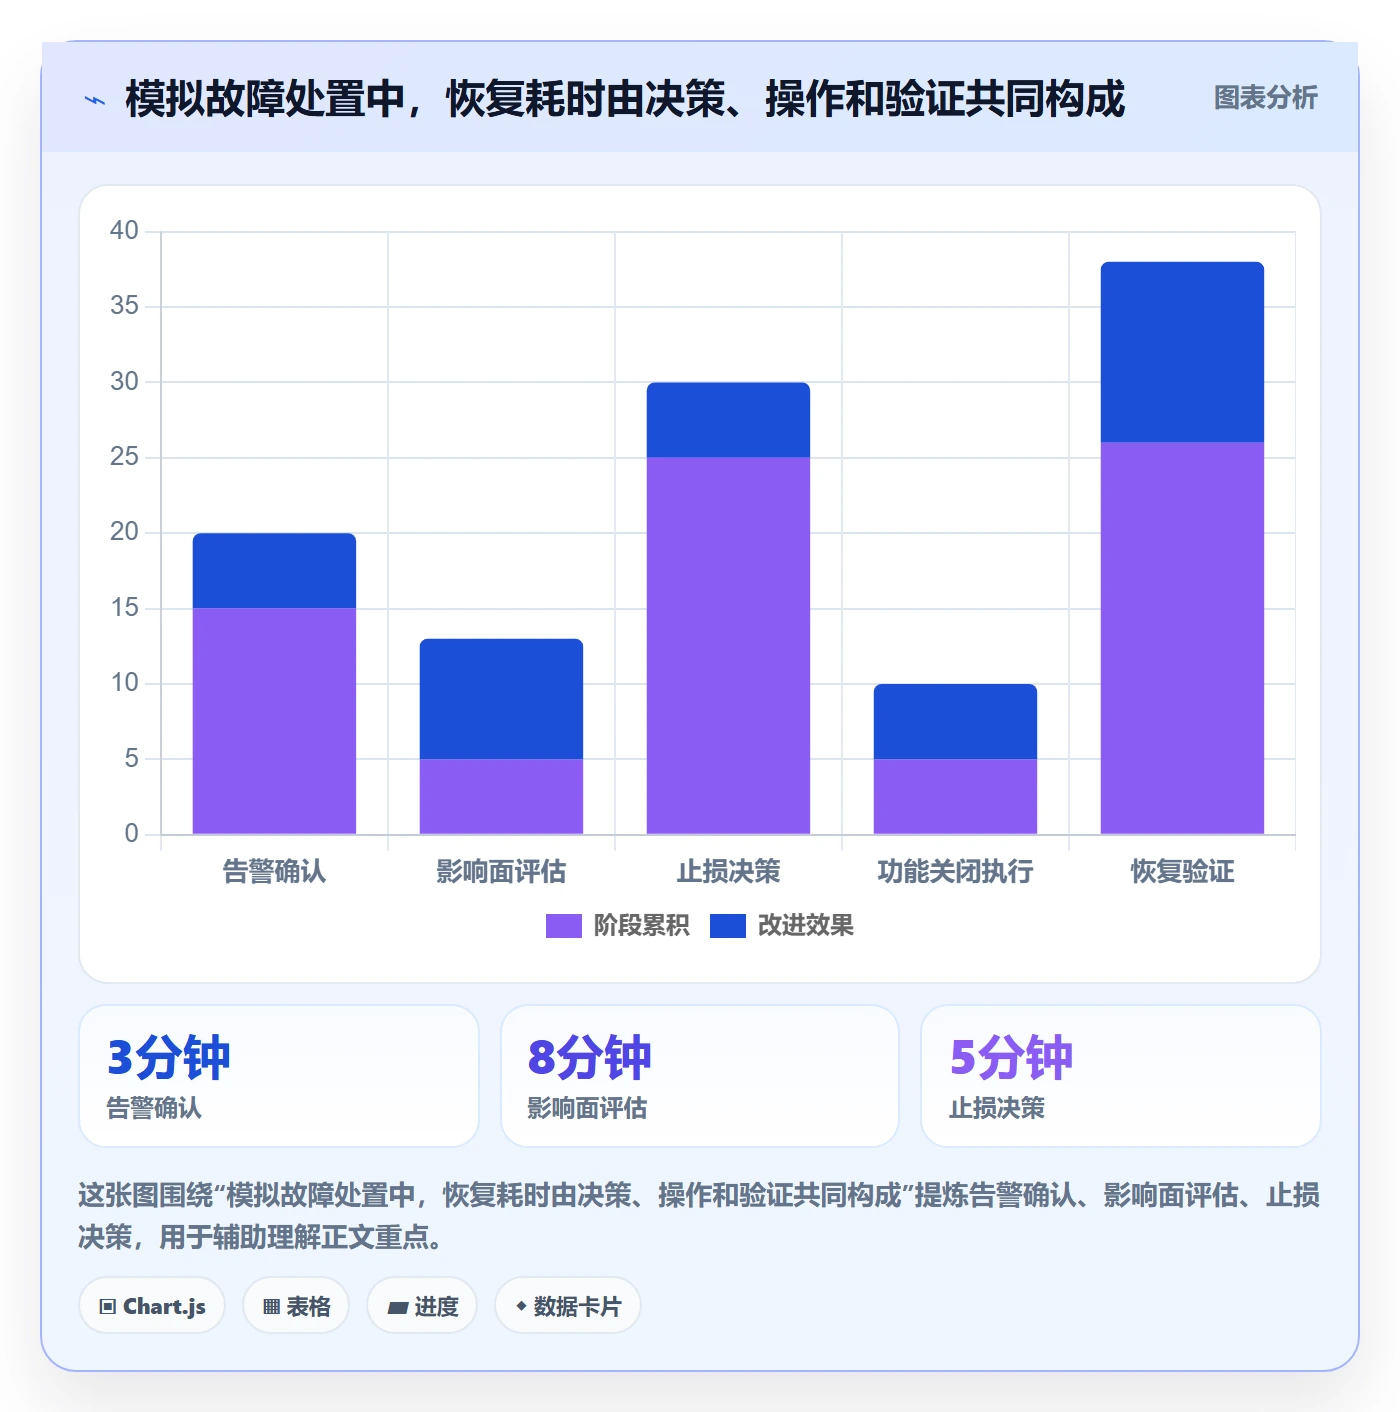Click the y-axis value 10
The image size is (1400, 1412).
point(124,683)
